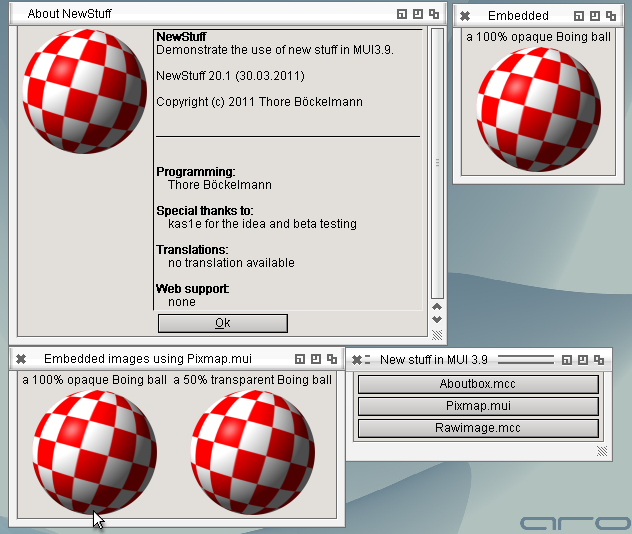This screenshot has width=632, height=534.
Task: Open the Rawimage.mcc demo
Action: [x=477, y=428]
